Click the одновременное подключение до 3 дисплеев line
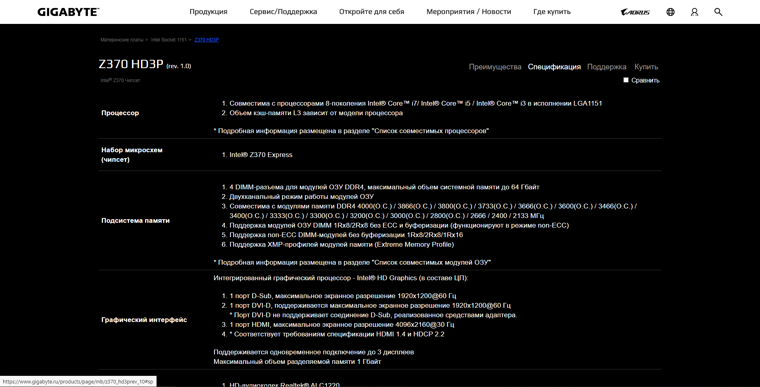 tap(314, 352)
